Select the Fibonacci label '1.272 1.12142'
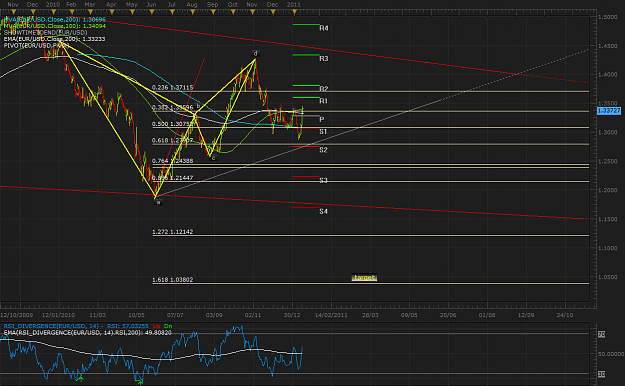 pyautogui.click(x=173, y=232)
